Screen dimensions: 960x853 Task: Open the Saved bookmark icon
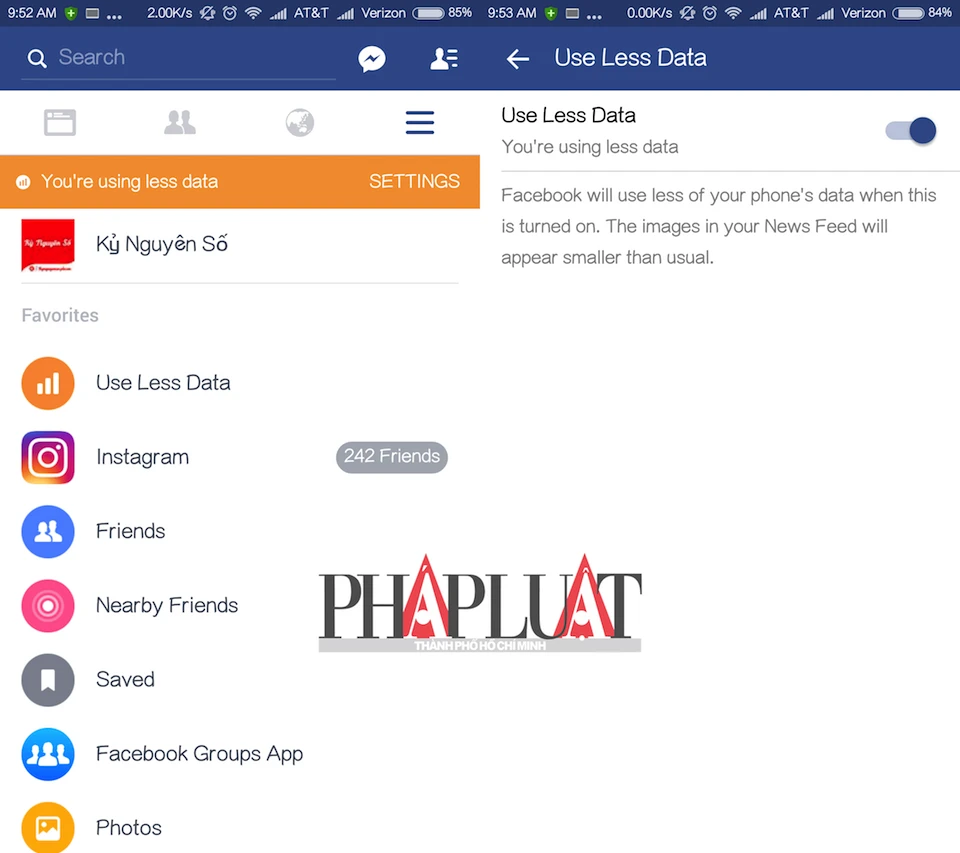coord(48,680)
